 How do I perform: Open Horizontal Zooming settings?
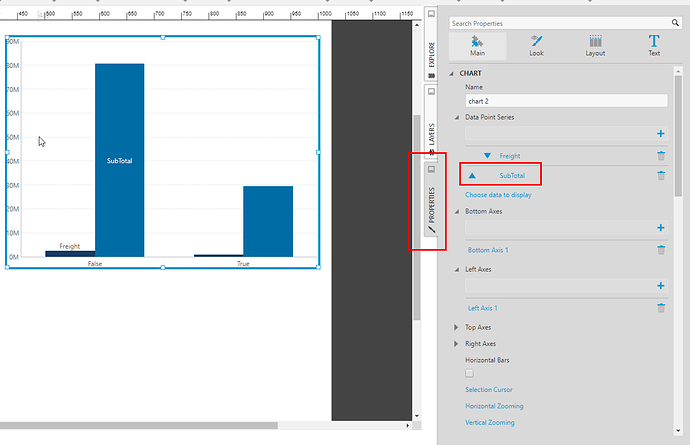[x=494, y=406]
